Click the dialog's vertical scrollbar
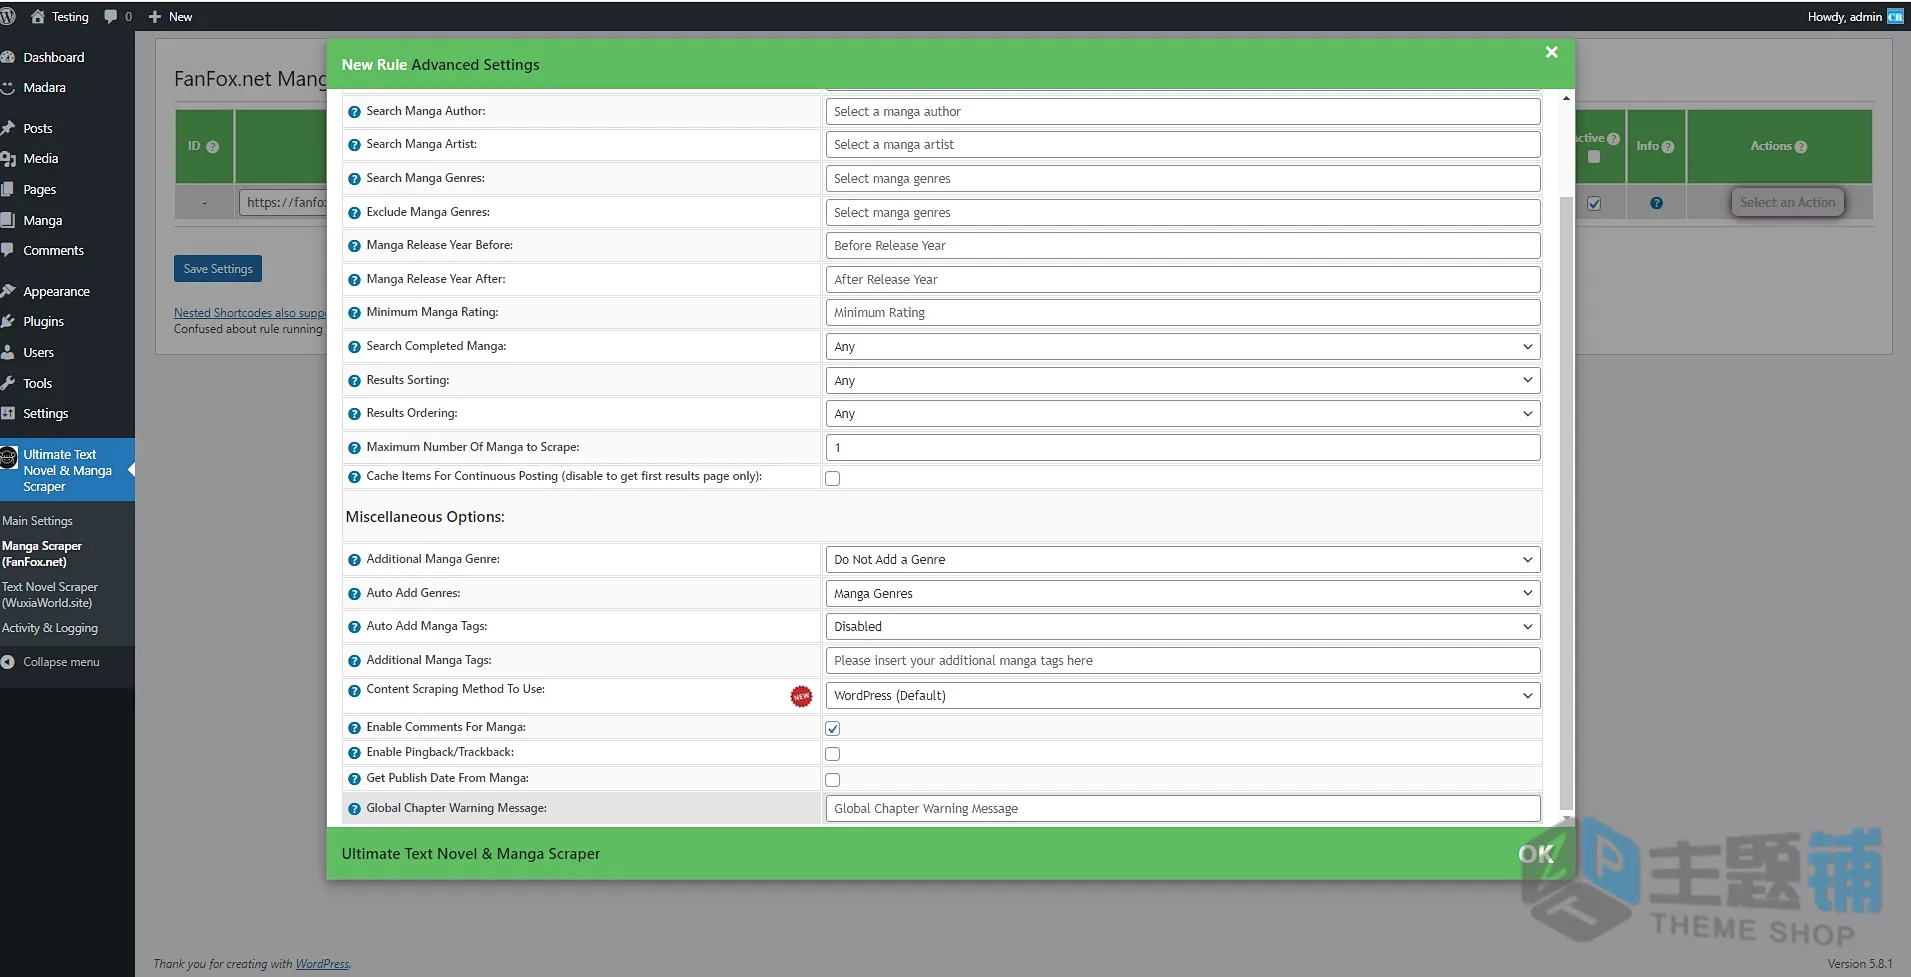Screen dimensions: 1911x977 pos(1566,503)
